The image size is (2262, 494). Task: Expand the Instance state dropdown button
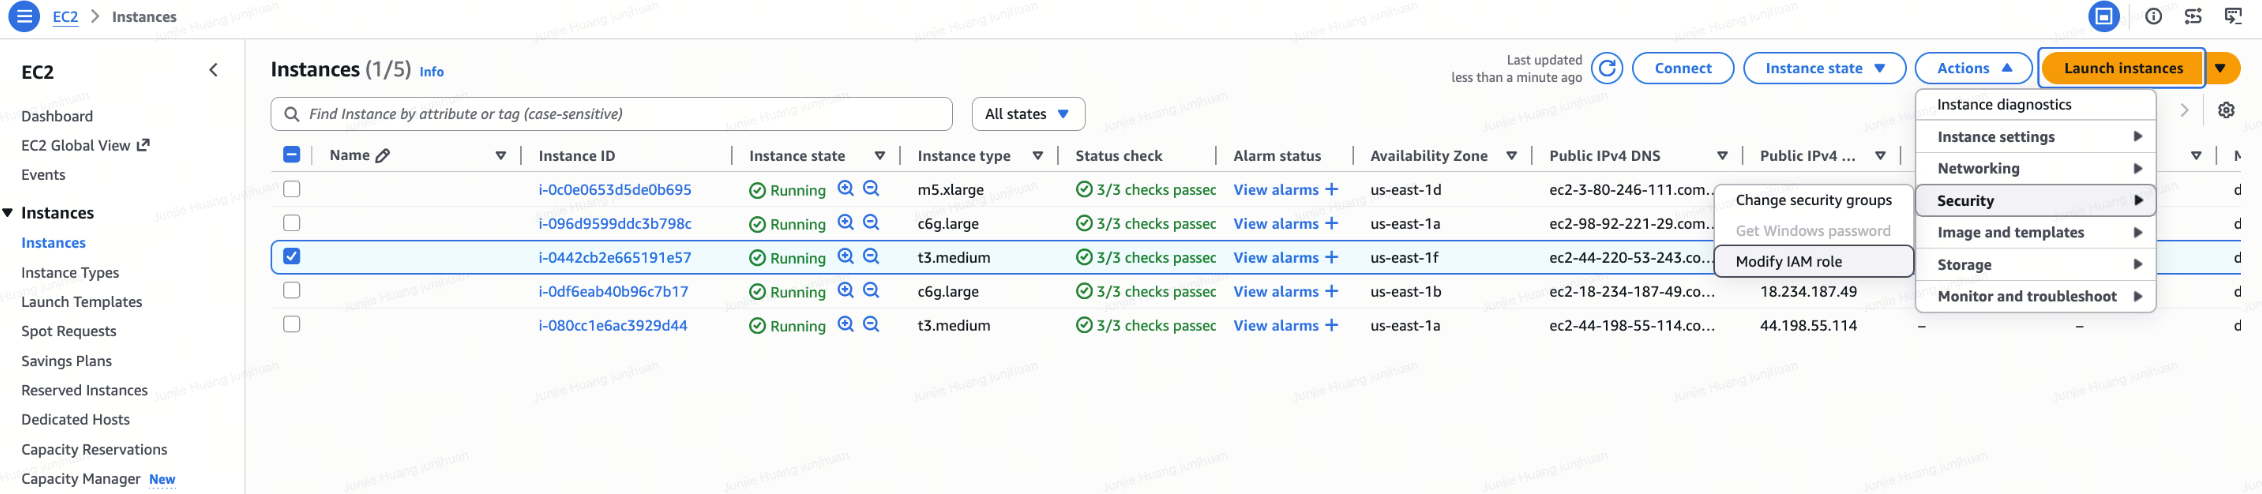point(1824,68)
